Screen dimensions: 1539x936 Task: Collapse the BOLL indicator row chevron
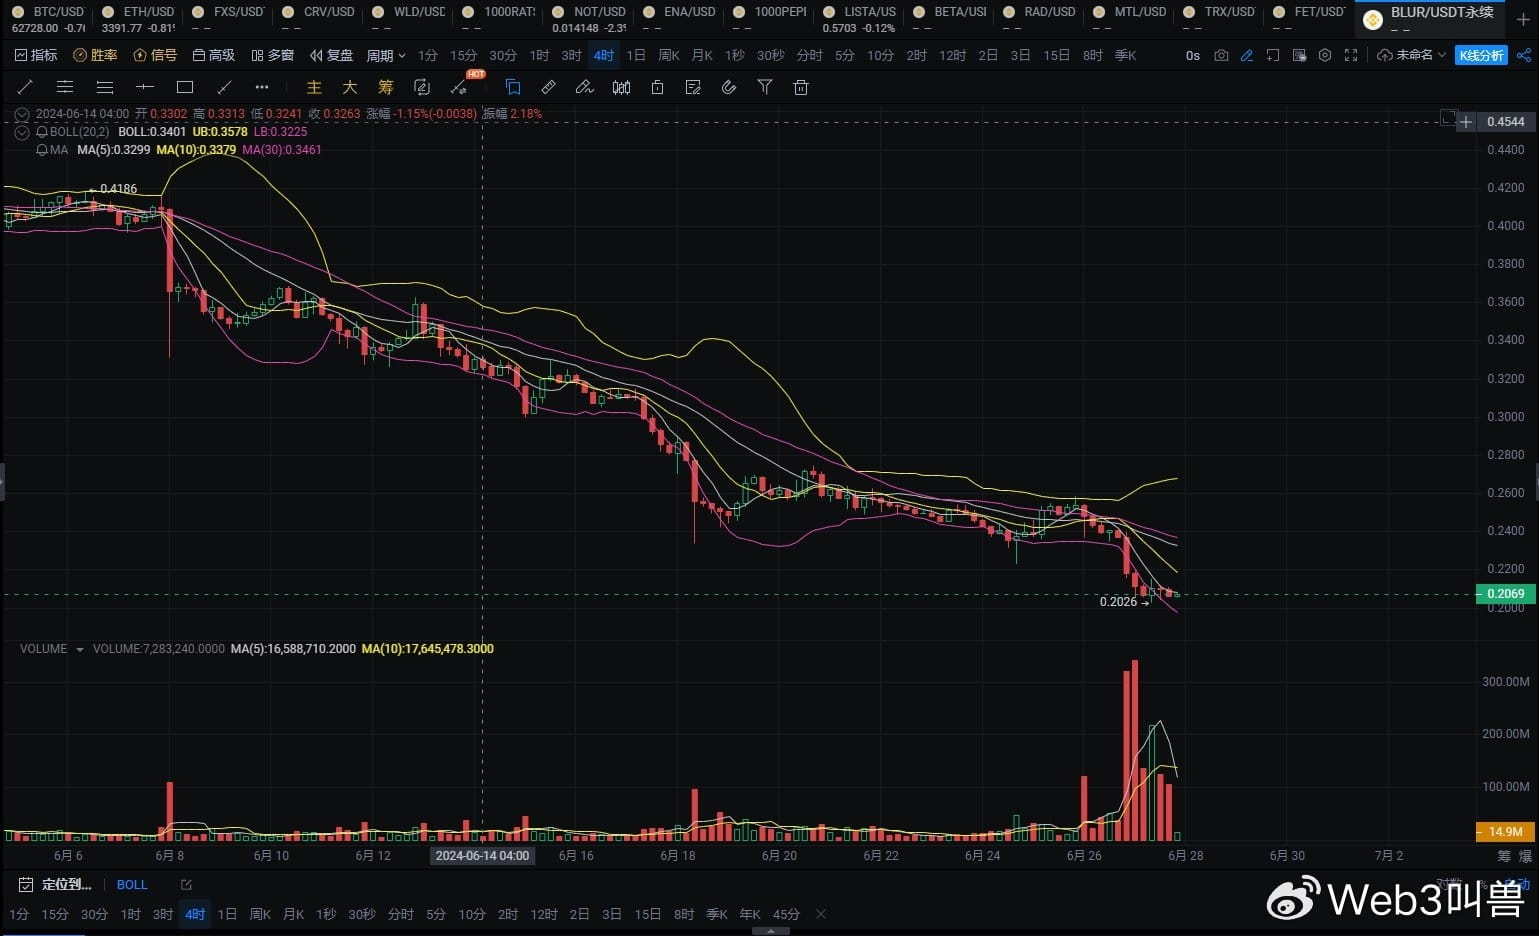[22, 131]
